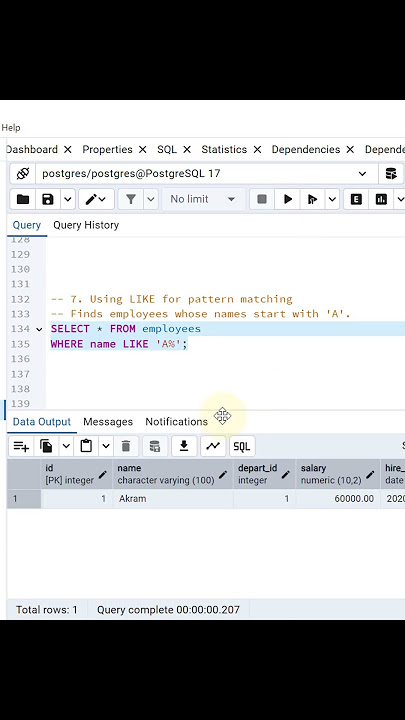Image resolution: width=405 pixels, height=720 pixels.
Task: Select the Akram name cell
Action: point(173,499)
